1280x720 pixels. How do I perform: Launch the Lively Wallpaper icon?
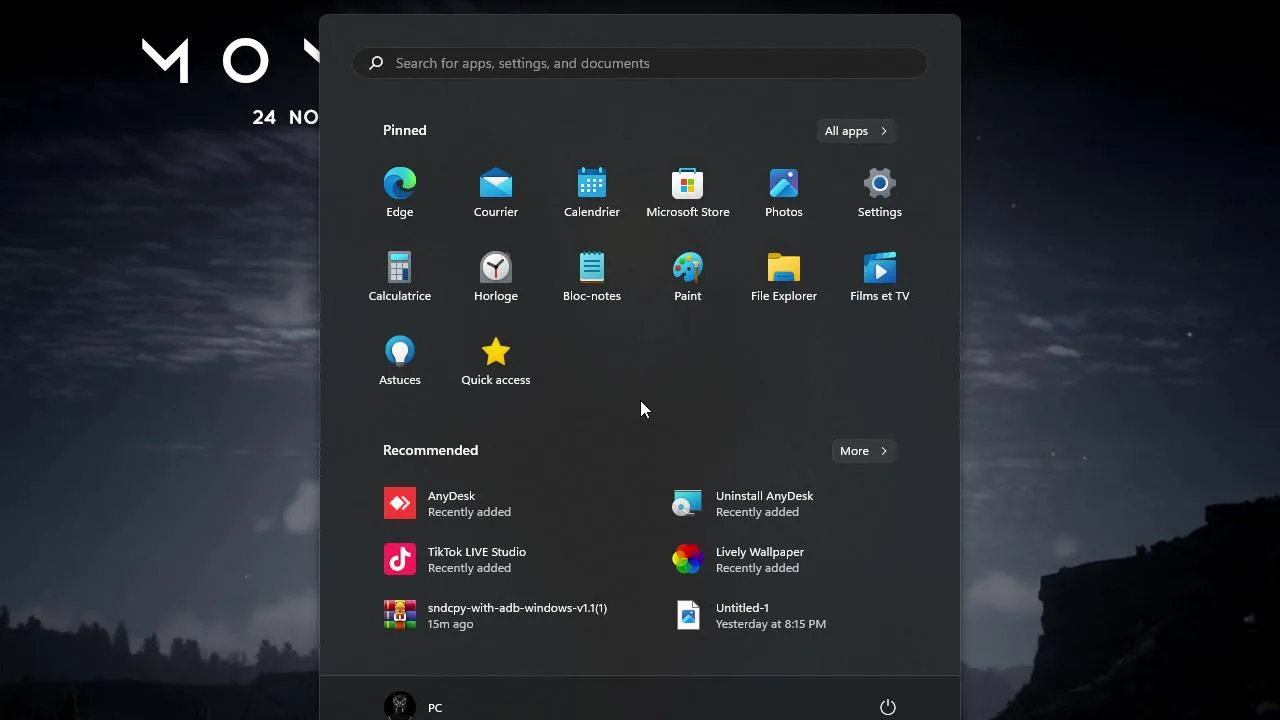688,560
